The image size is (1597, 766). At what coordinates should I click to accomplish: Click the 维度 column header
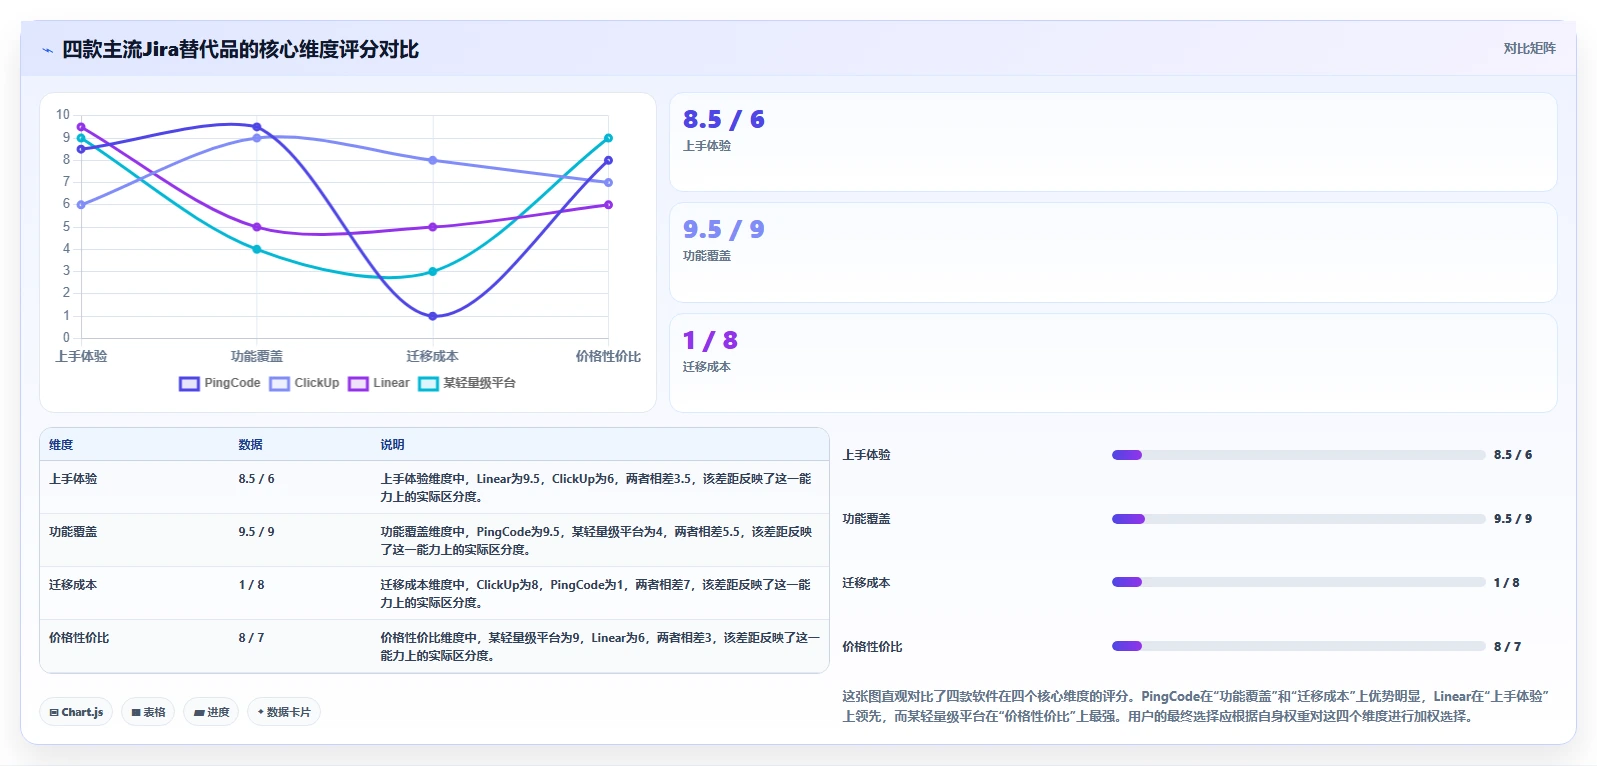(x=61, y=445)
